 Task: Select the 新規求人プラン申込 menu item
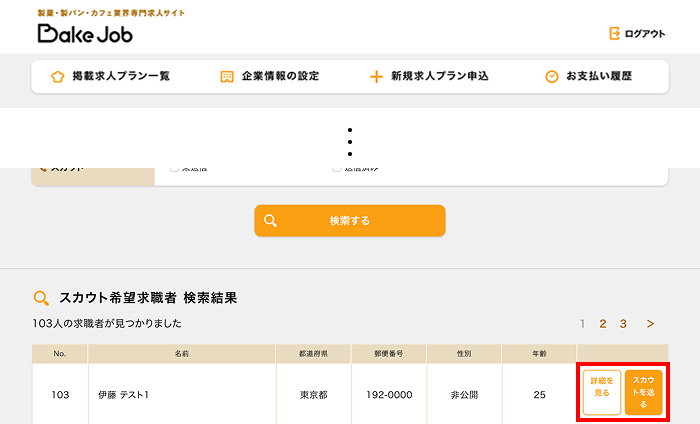pyautogui.click(x=439, y=77)
